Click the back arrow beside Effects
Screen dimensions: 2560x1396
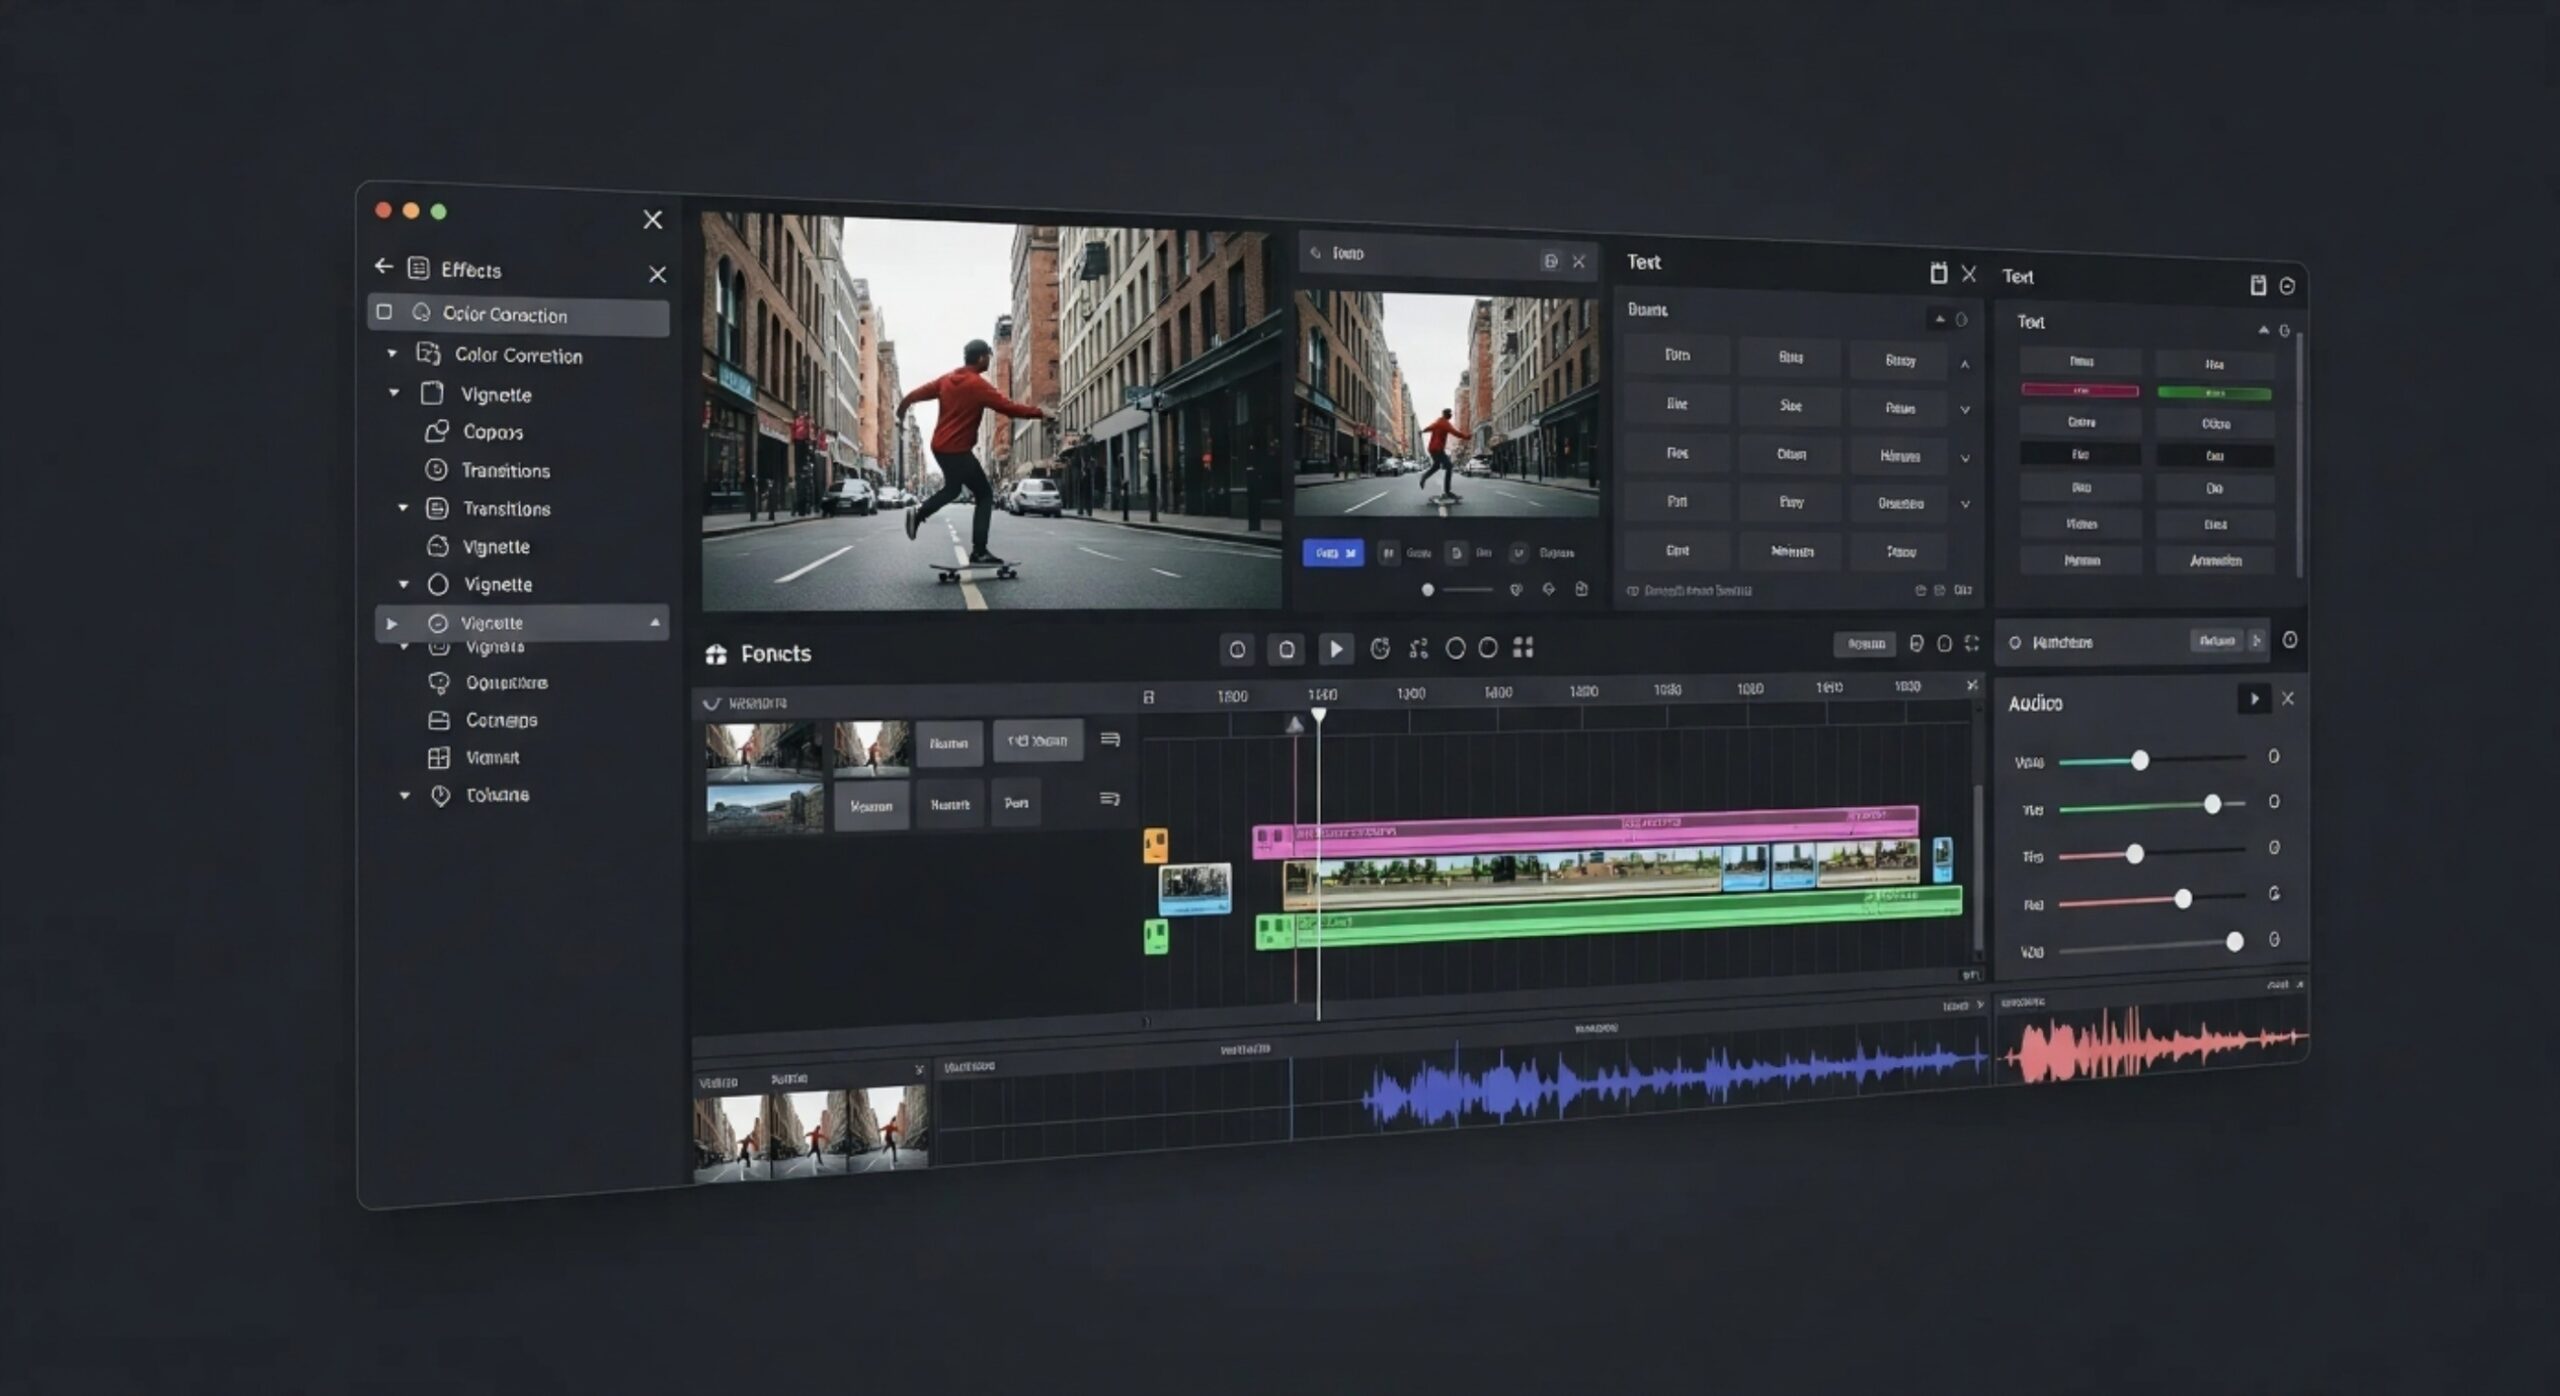tap(384, 266)
